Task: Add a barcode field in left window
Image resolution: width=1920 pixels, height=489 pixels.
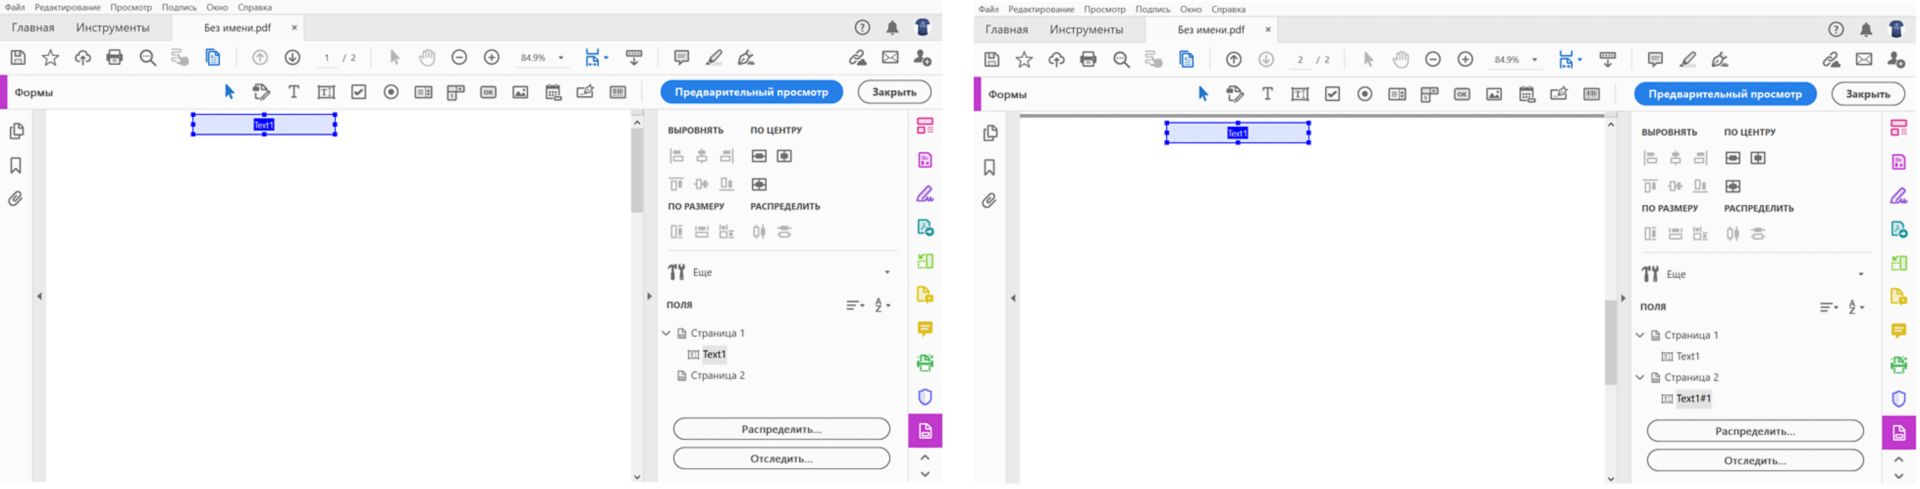Action: pos(618,92)
